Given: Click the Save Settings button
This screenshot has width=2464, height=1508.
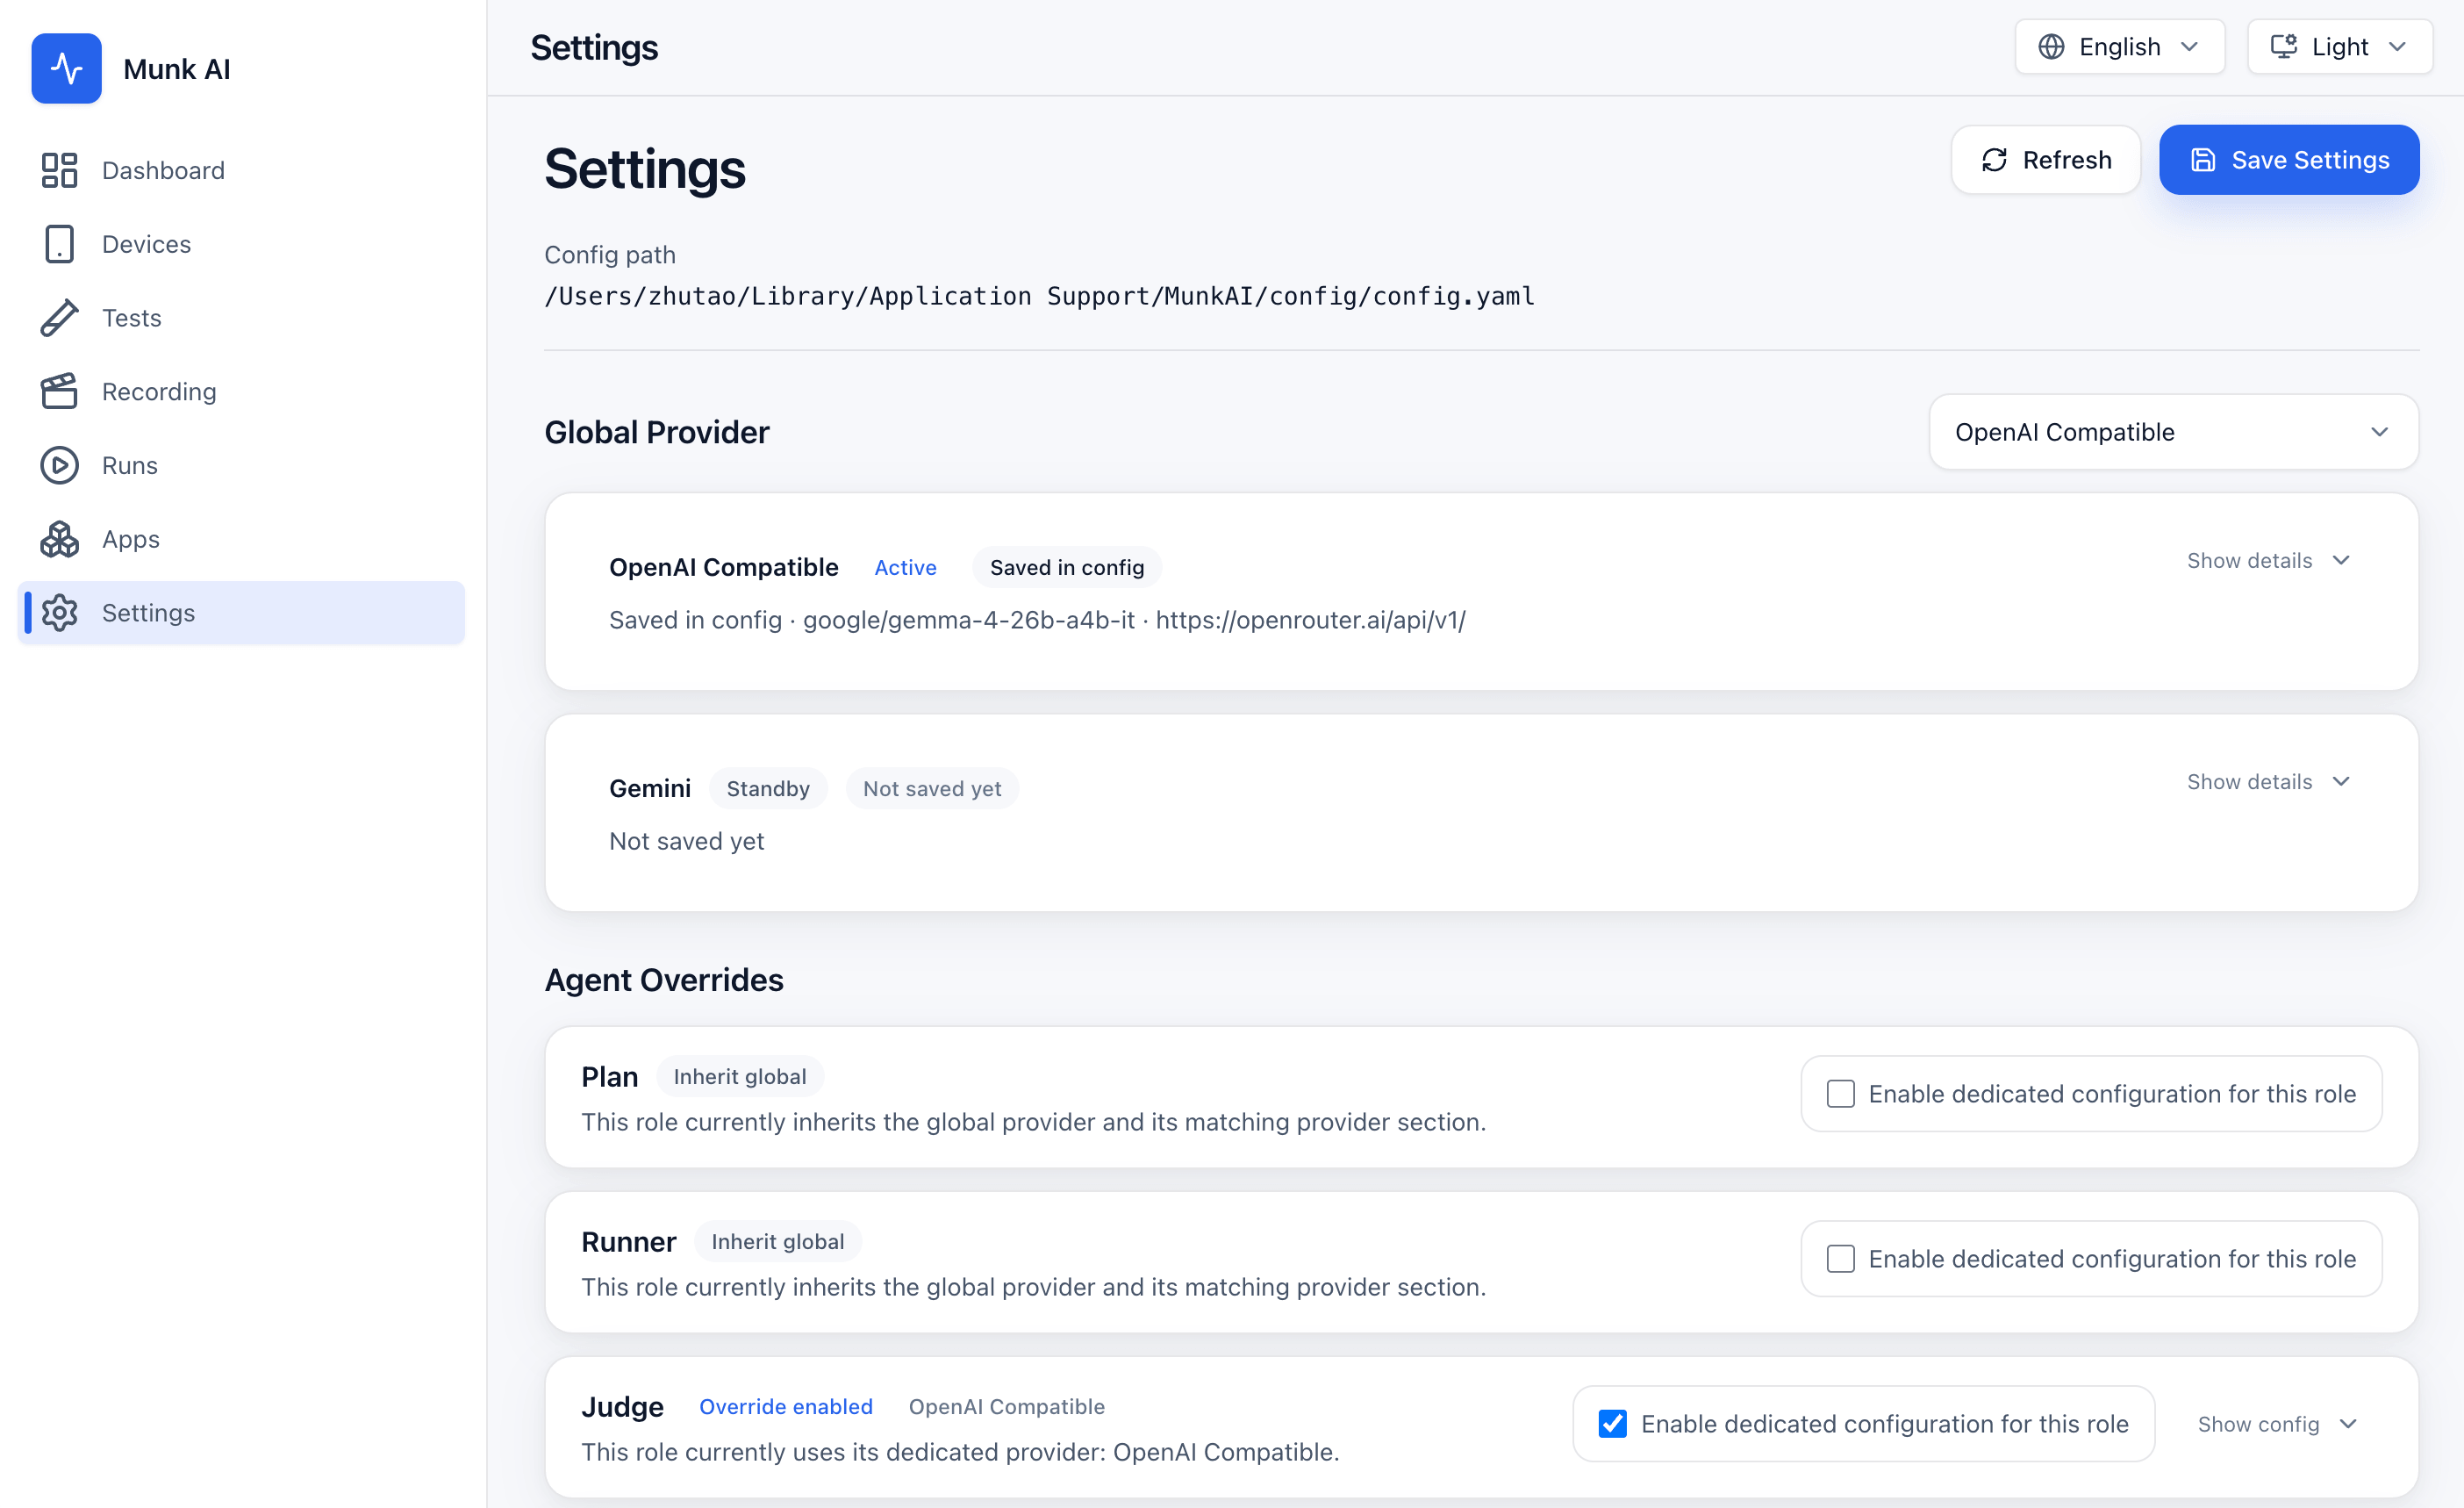Looking at the screenshot, I should (x=2289, y=160).
